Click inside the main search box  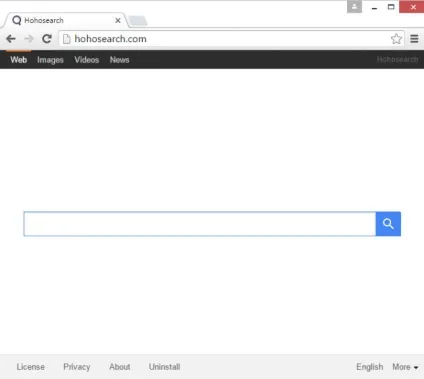[200, 224]
